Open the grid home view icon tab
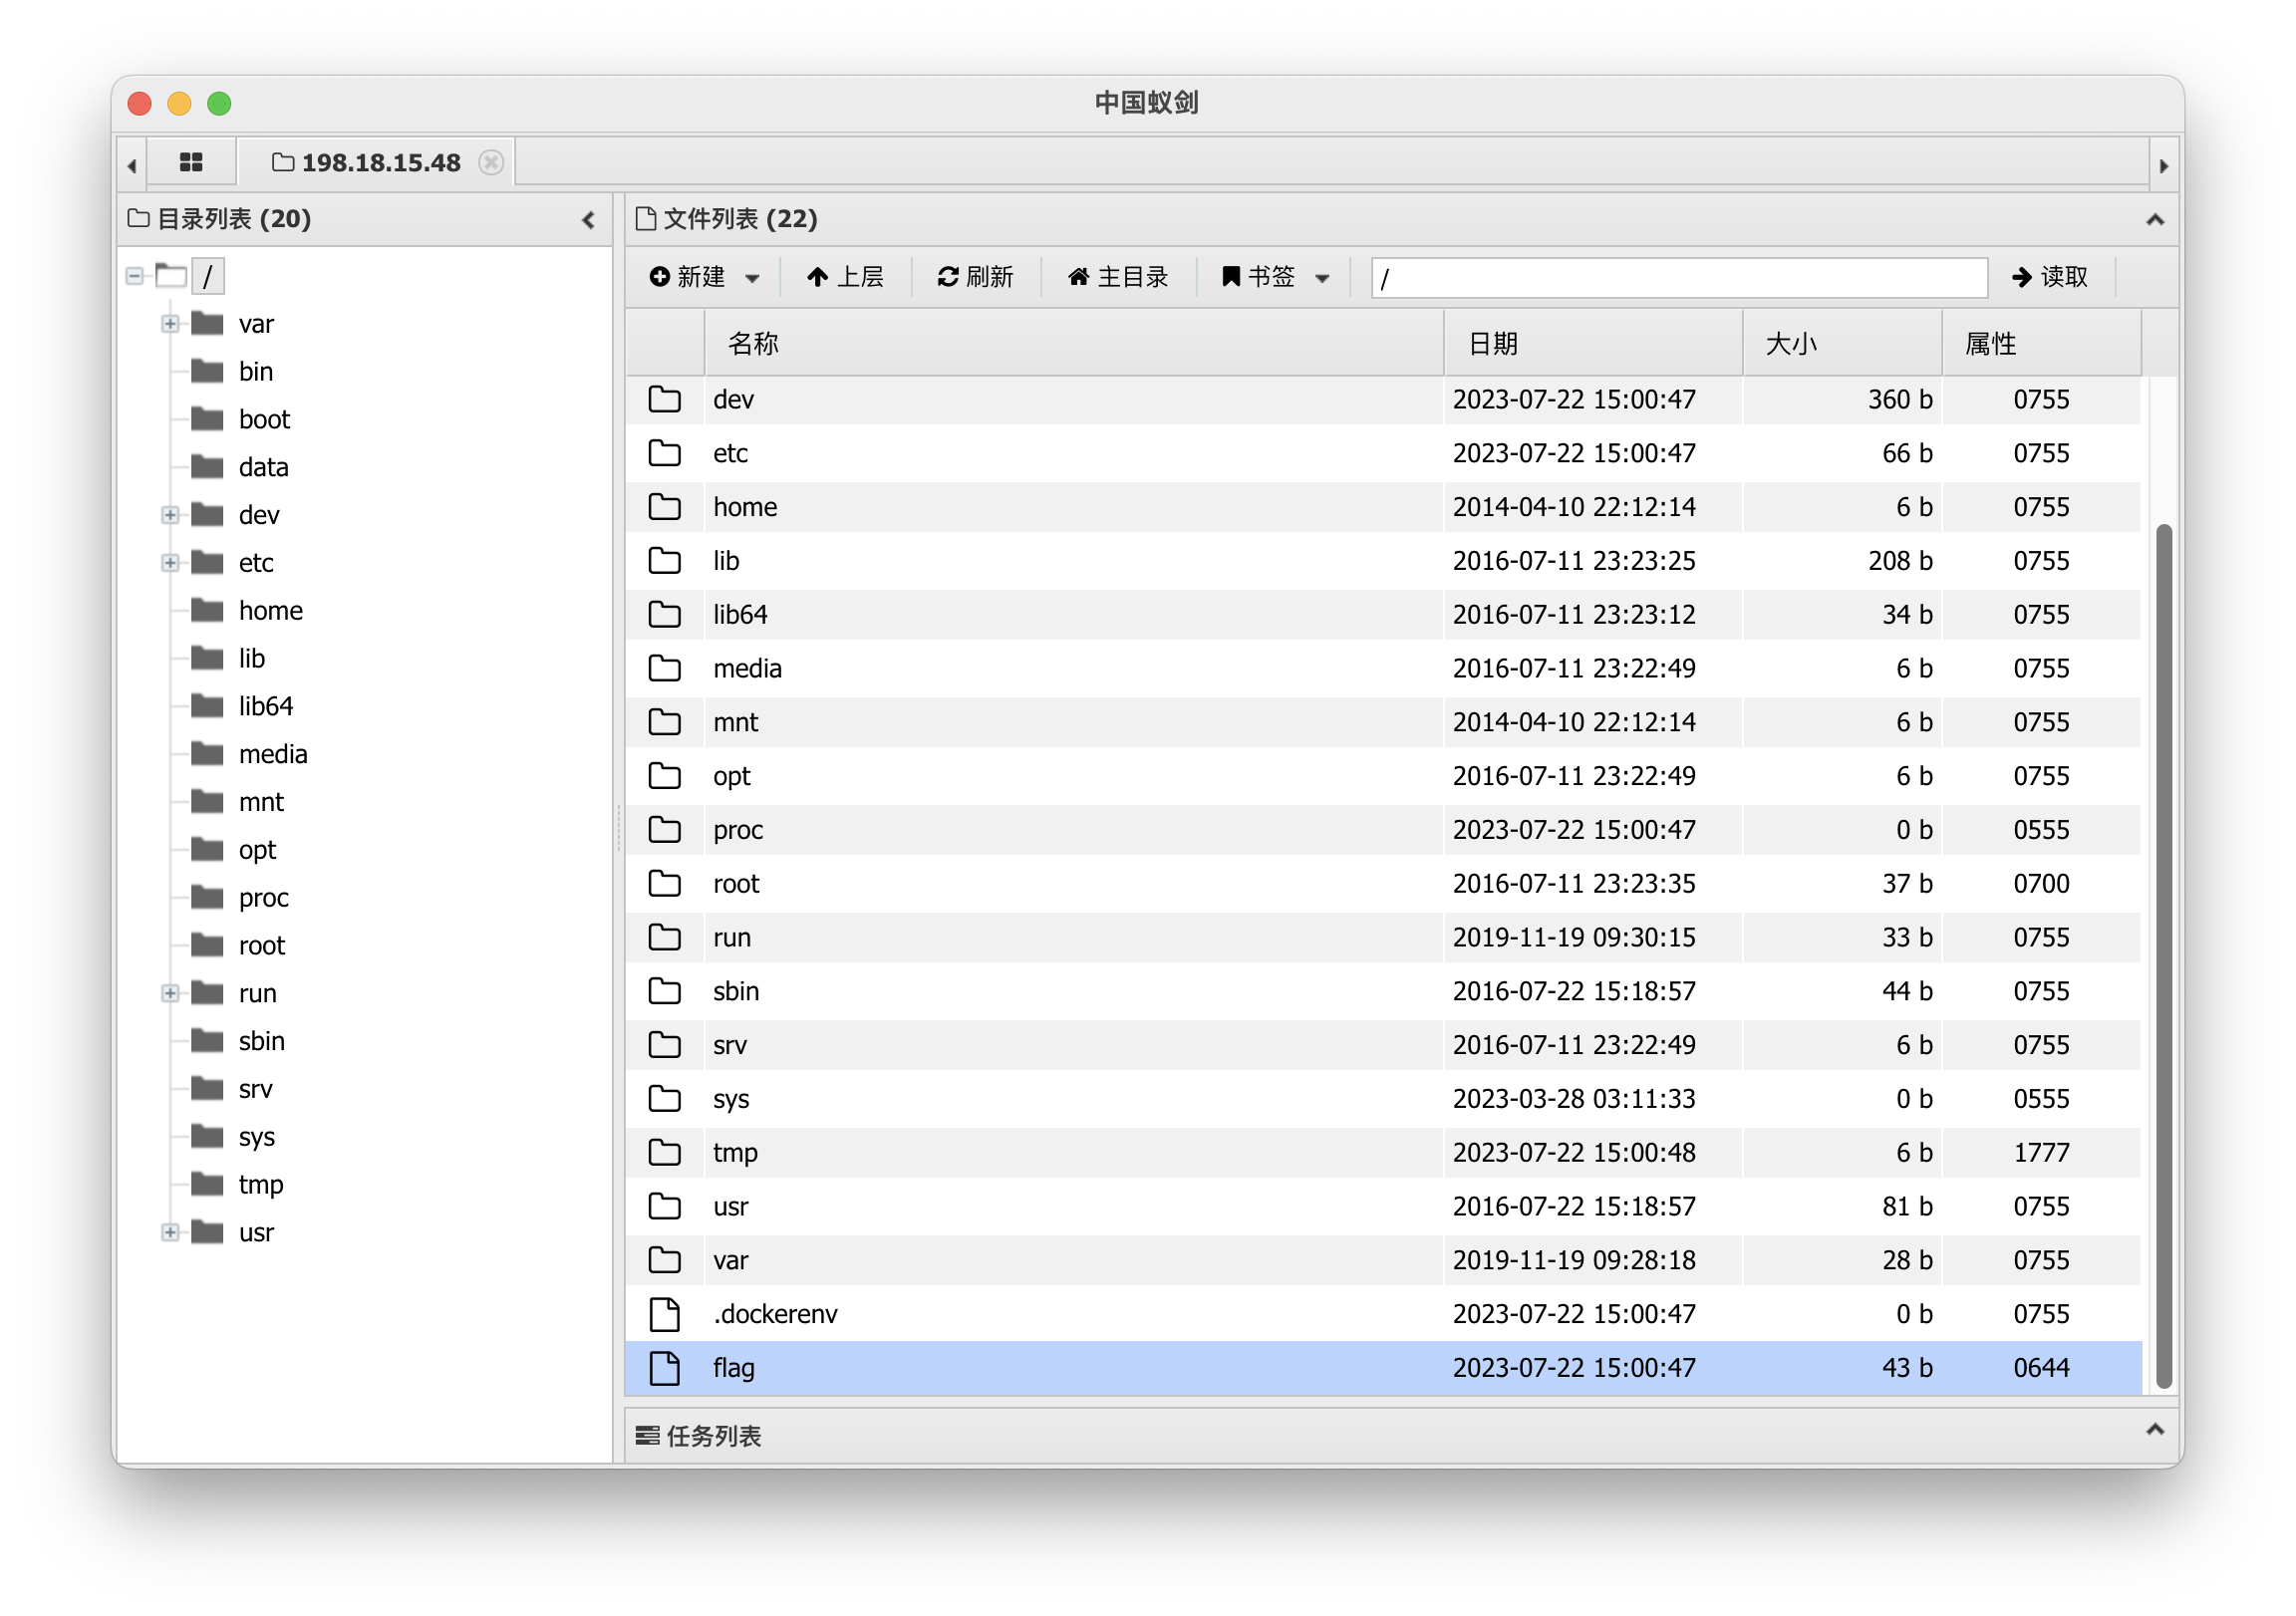The image size is (2296, 1616). coord(191,162)
